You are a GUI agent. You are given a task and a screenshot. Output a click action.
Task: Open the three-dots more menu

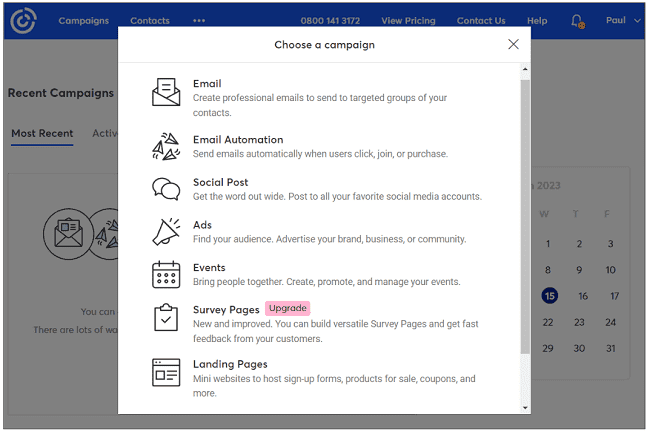199,21
